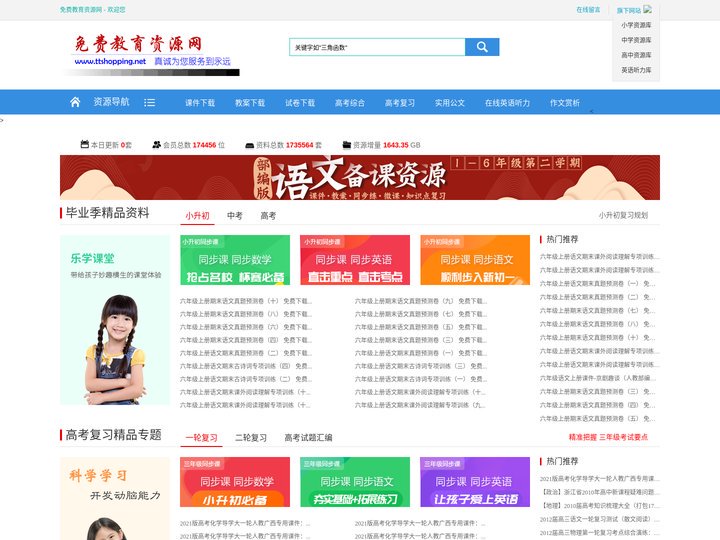Focus the keyword search input field

[377, 47]
